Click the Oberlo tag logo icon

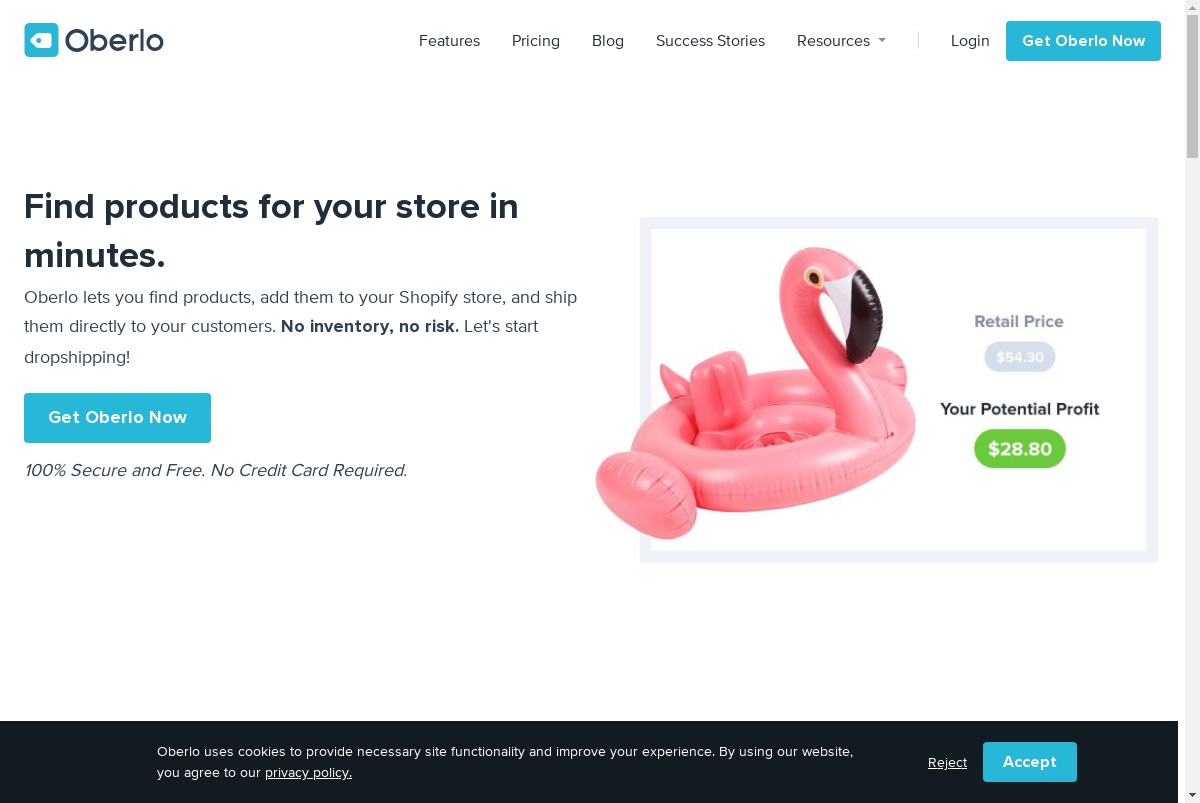point(41,40)
